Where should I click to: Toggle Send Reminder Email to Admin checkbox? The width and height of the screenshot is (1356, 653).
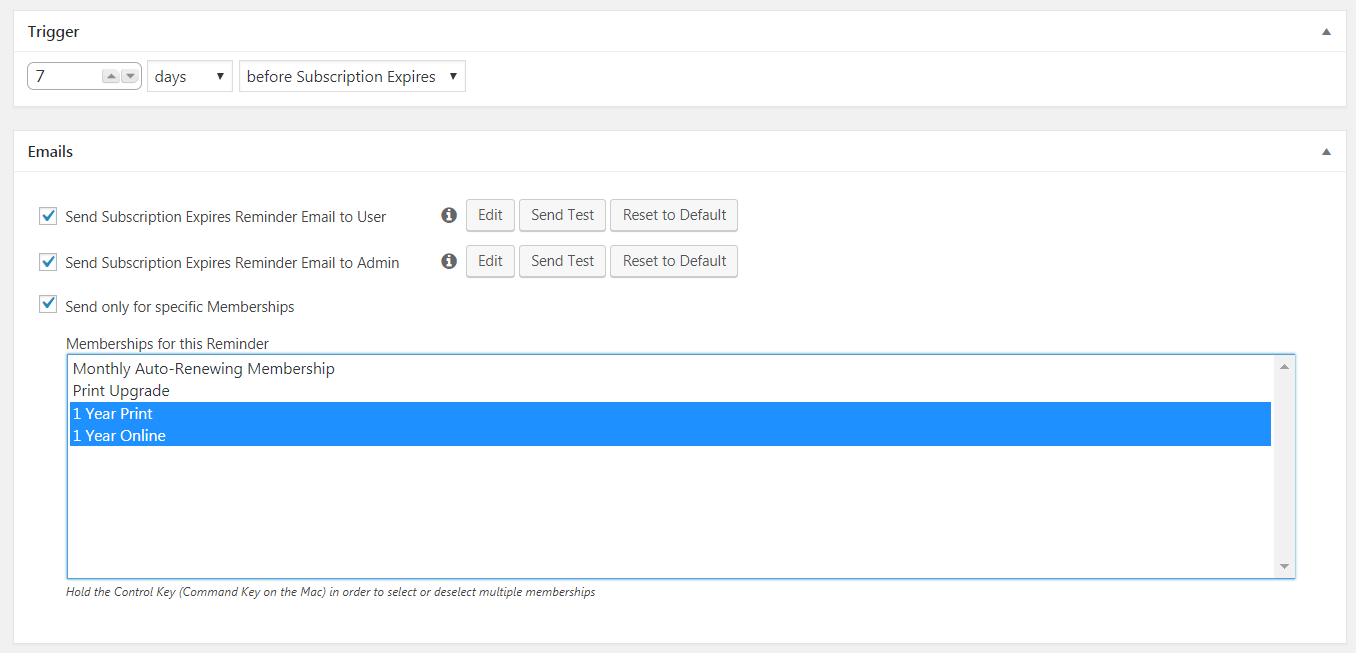(48, 262)
